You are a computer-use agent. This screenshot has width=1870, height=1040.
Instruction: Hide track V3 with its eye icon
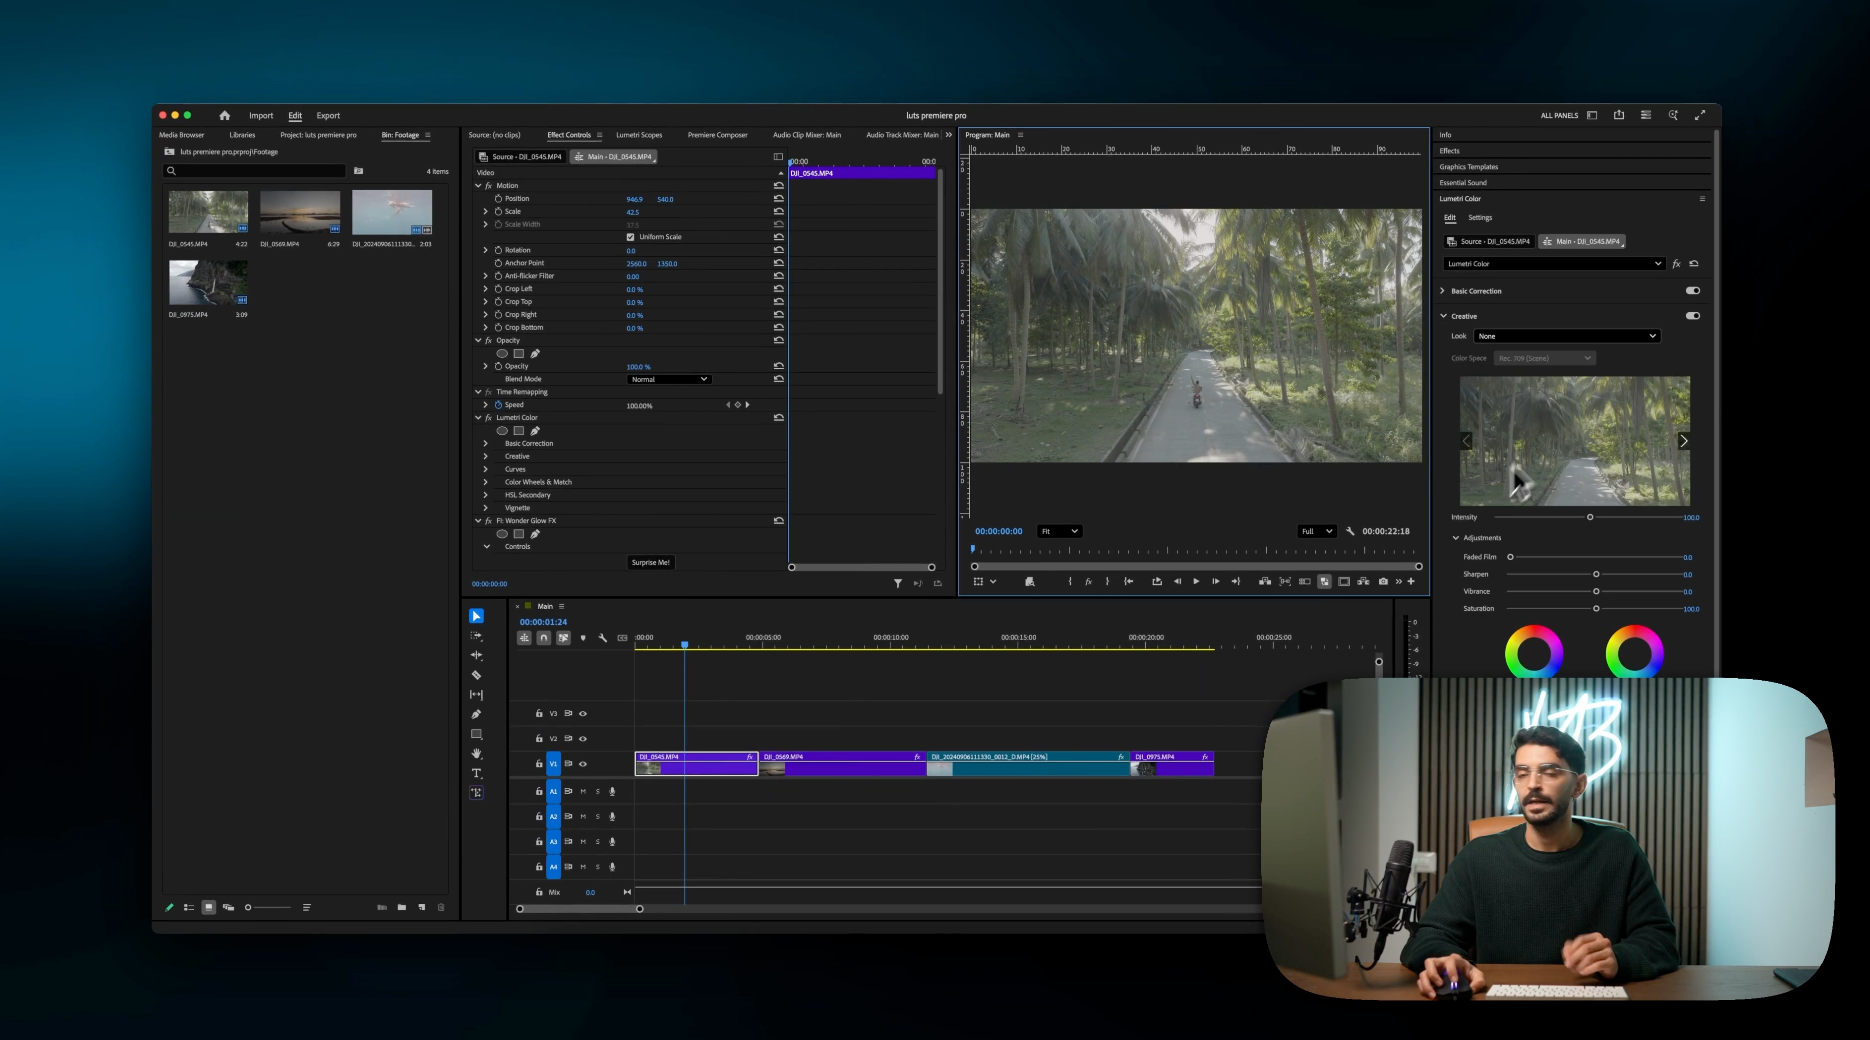pos(583,714)
